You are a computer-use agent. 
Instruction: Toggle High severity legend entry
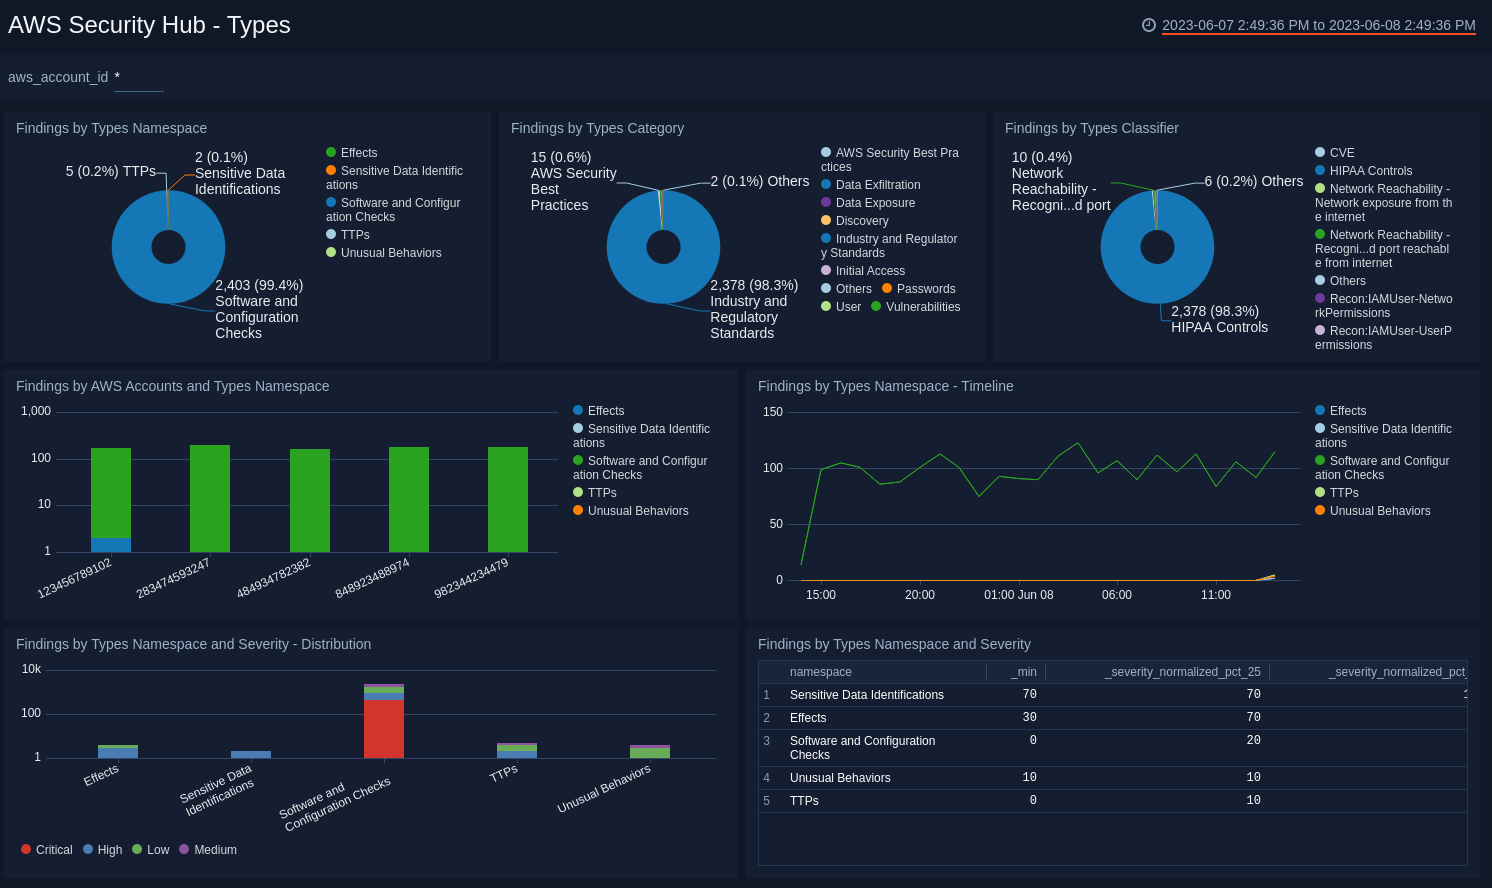(103, 850)
